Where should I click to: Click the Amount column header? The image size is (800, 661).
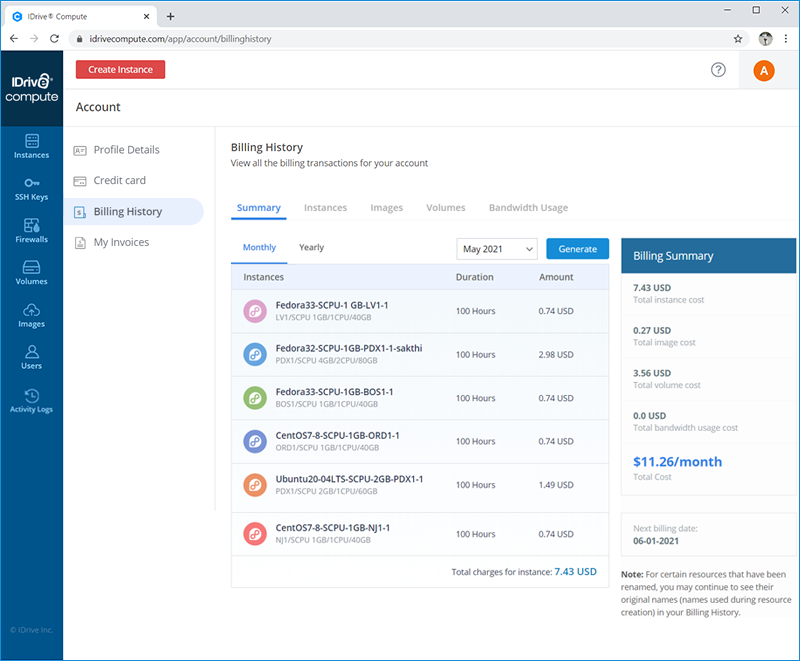coord(556,277)
